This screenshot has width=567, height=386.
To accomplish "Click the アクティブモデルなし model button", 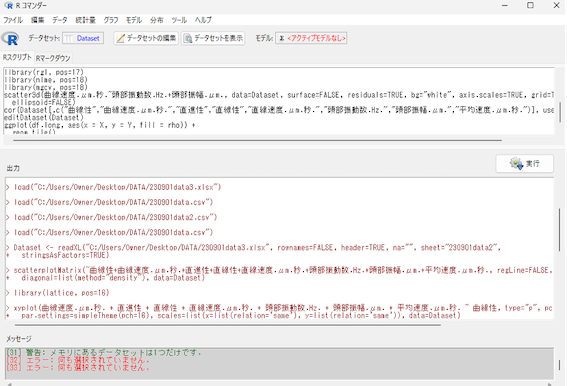I will pos(311,38).
